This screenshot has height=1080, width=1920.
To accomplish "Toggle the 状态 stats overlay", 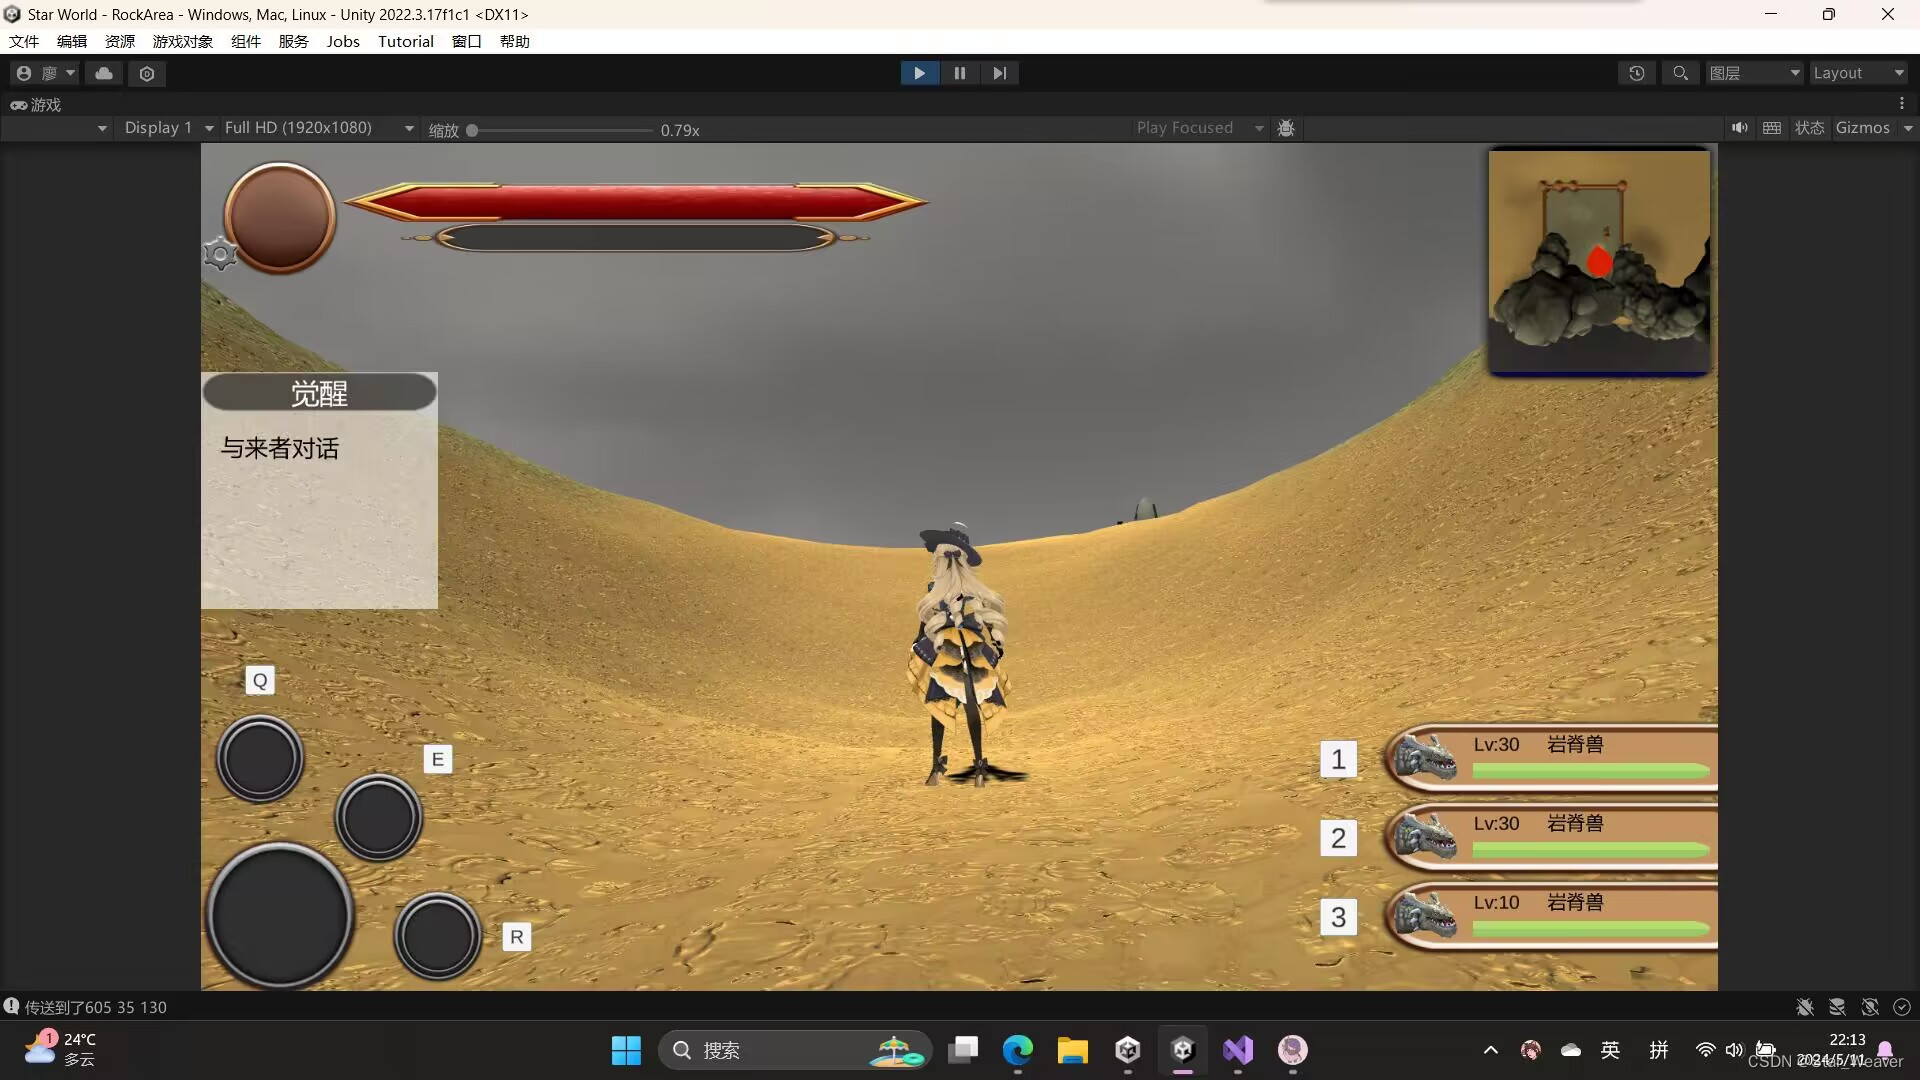I will pos(1810,128).
